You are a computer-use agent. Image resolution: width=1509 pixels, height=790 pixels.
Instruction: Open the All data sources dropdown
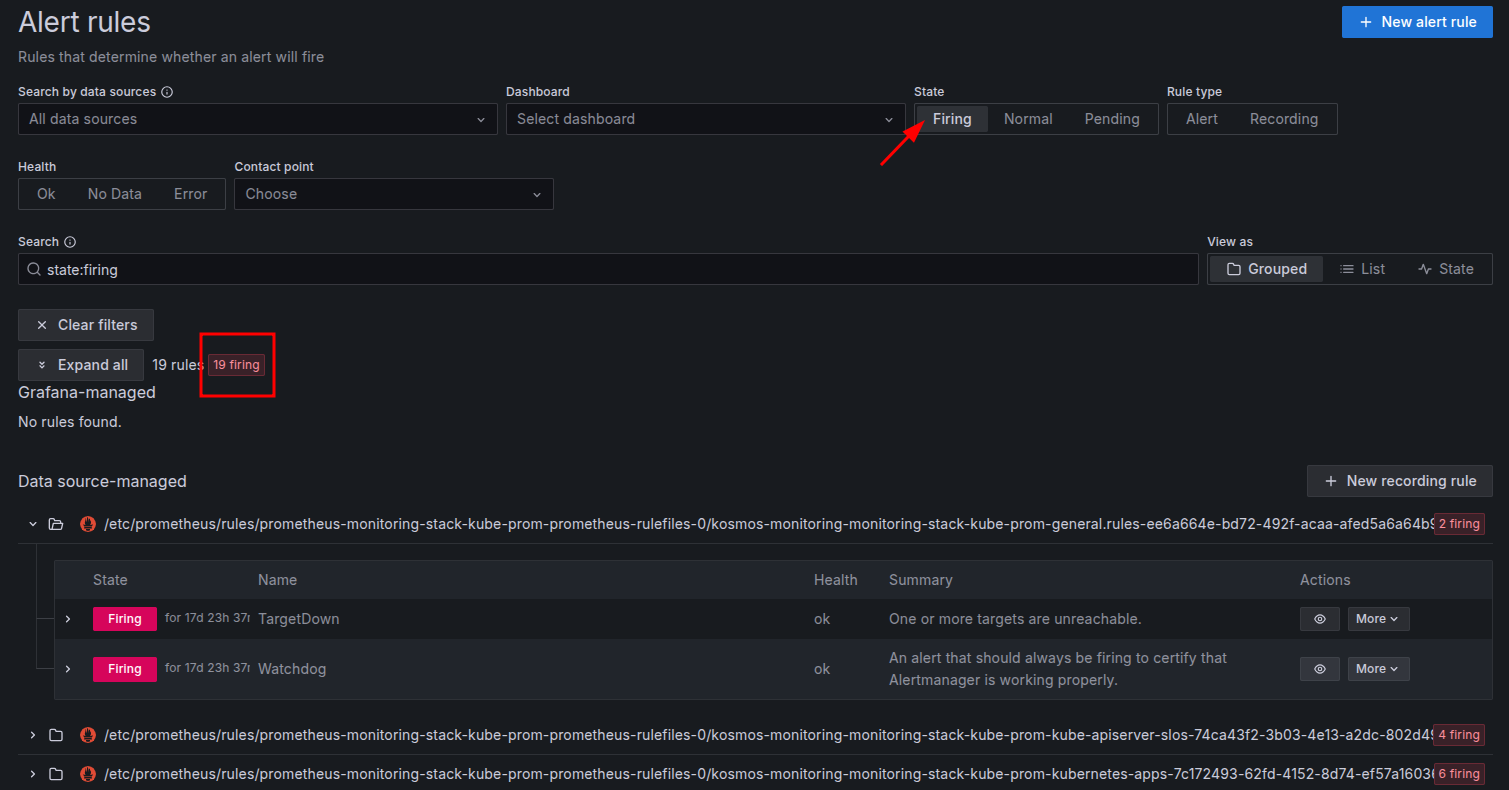point(257,119)
